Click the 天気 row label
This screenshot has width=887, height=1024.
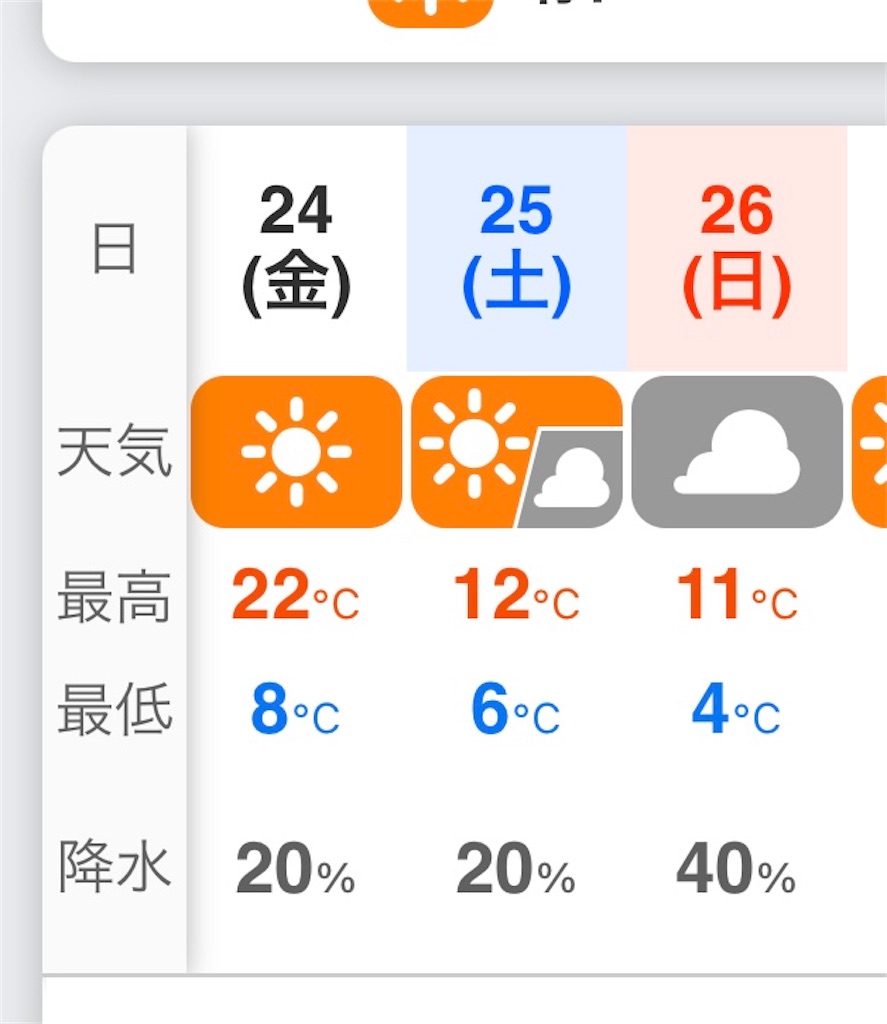[112, 452]
